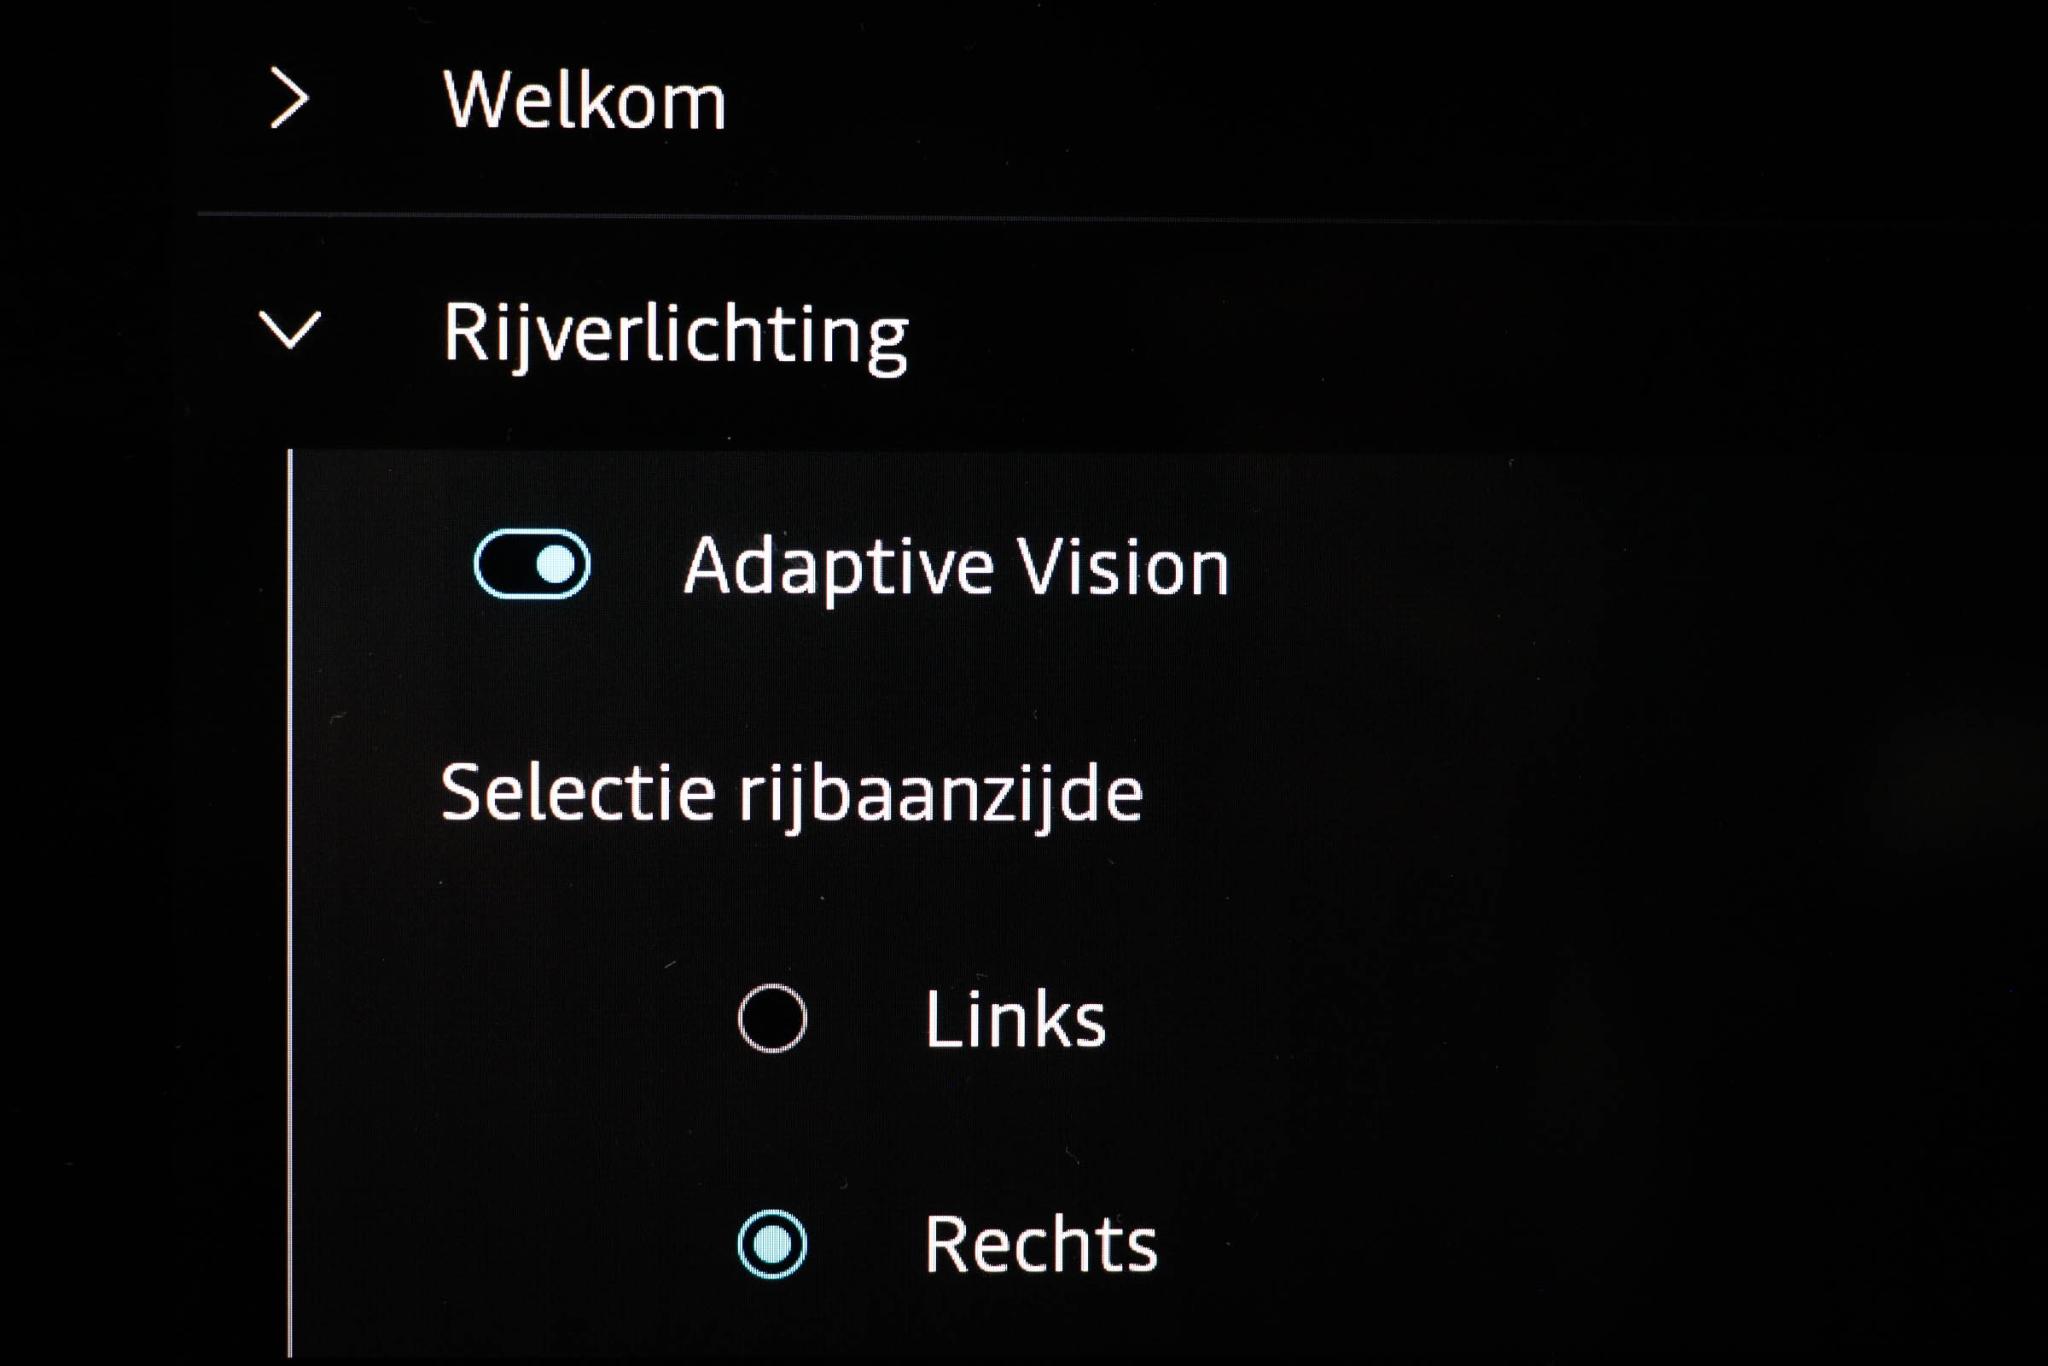The height and width of the screenshot is (1366, 2048).
Task: Click the Adaptive Vision label text
Action: click(956, 567)
